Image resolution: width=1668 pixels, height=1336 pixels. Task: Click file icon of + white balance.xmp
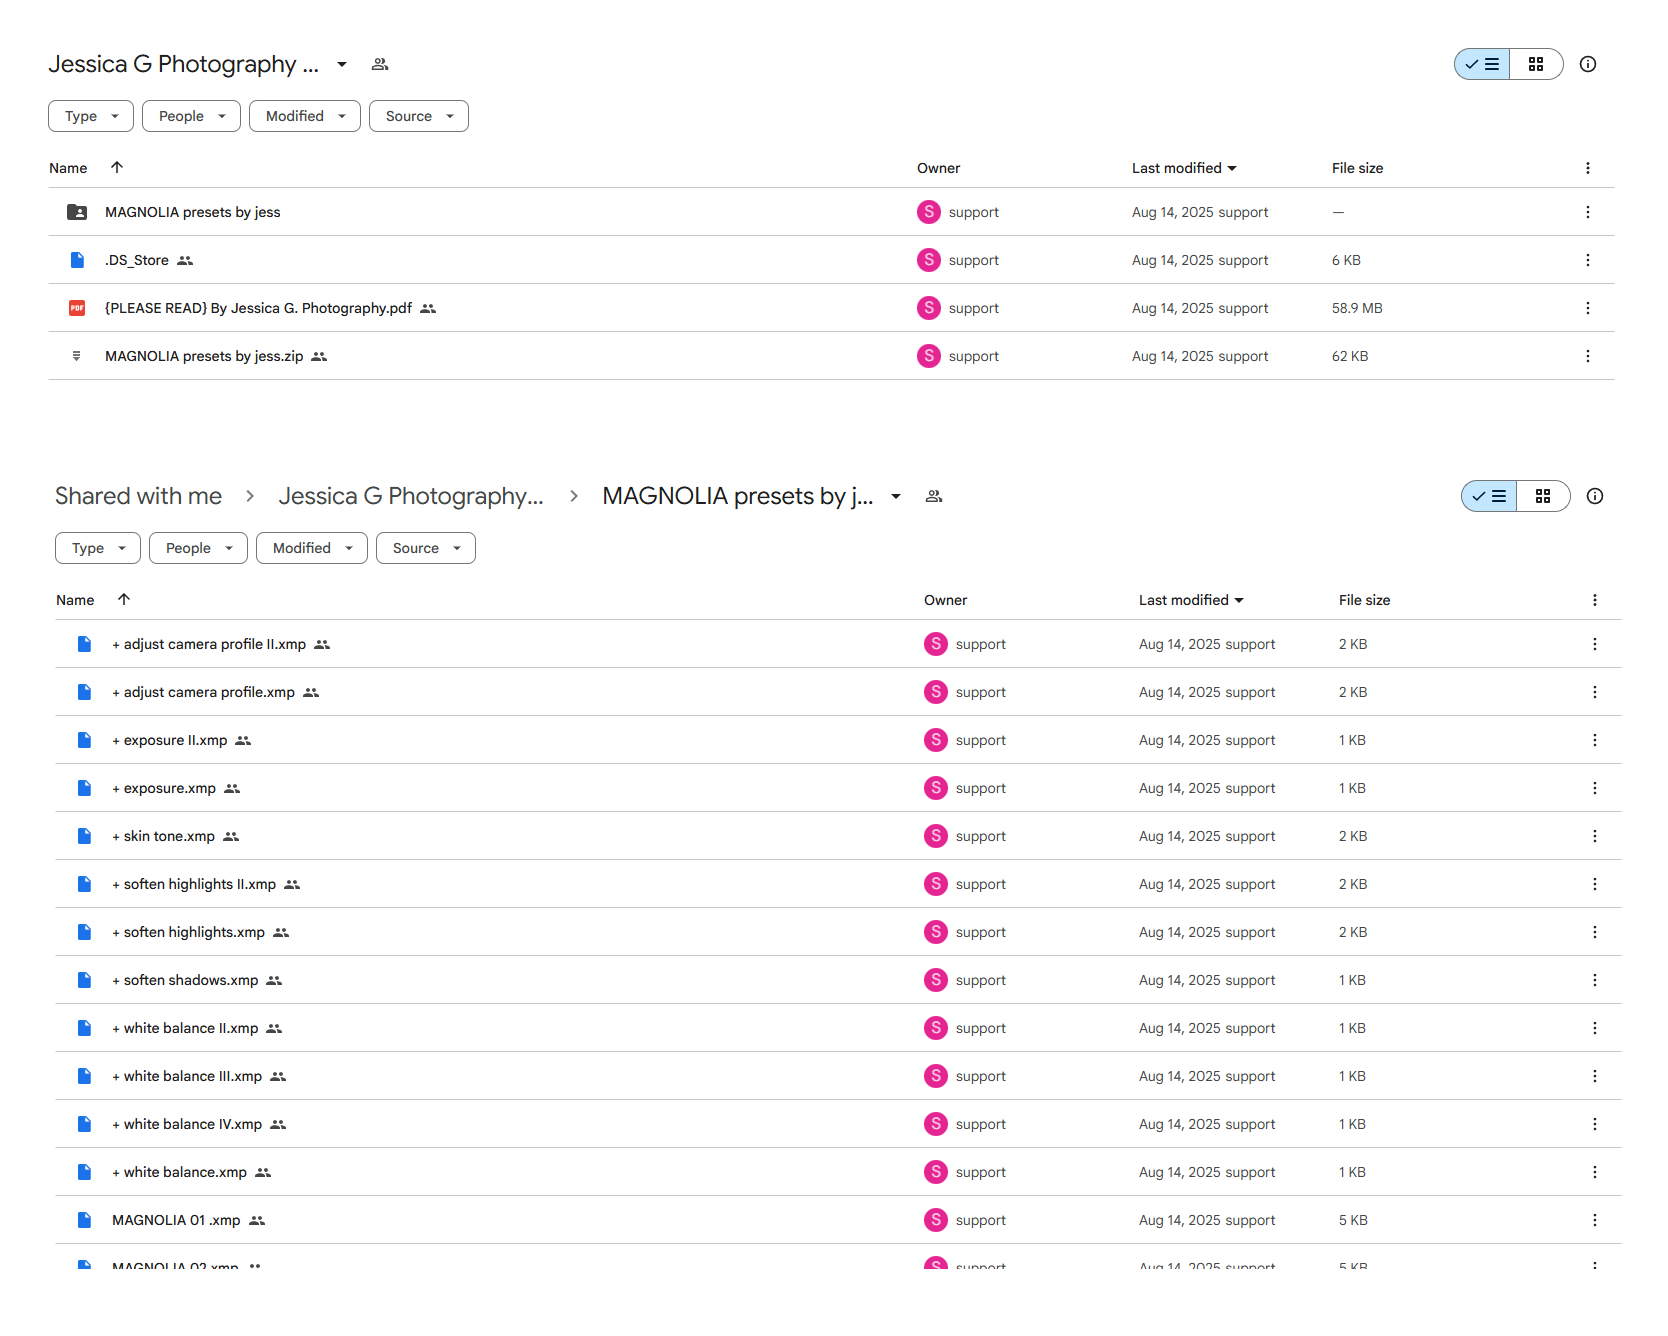point(84,1172)
